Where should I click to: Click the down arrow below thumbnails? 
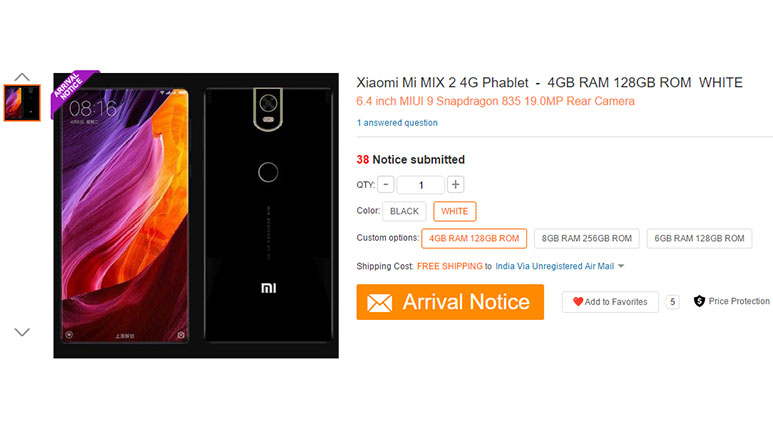coord(22,332)
